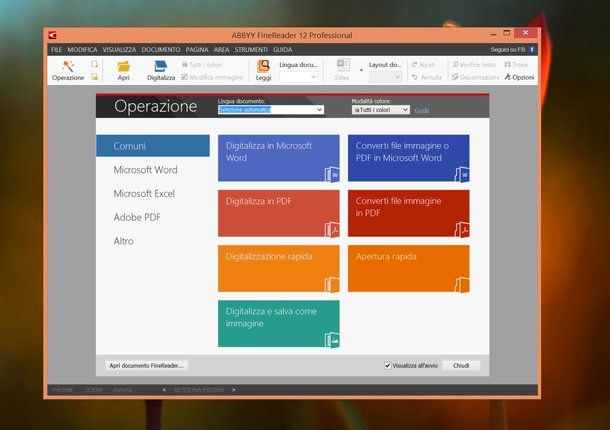Viewport: 610px width, 430px height.
Task: Click the Digitalizzazione rapida tile label
Action: point(269,256)
